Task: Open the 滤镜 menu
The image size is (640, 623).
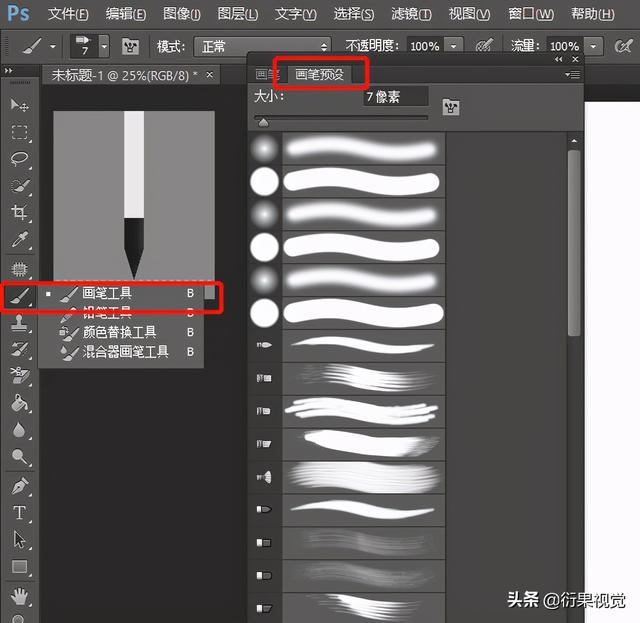Action: 411,14
